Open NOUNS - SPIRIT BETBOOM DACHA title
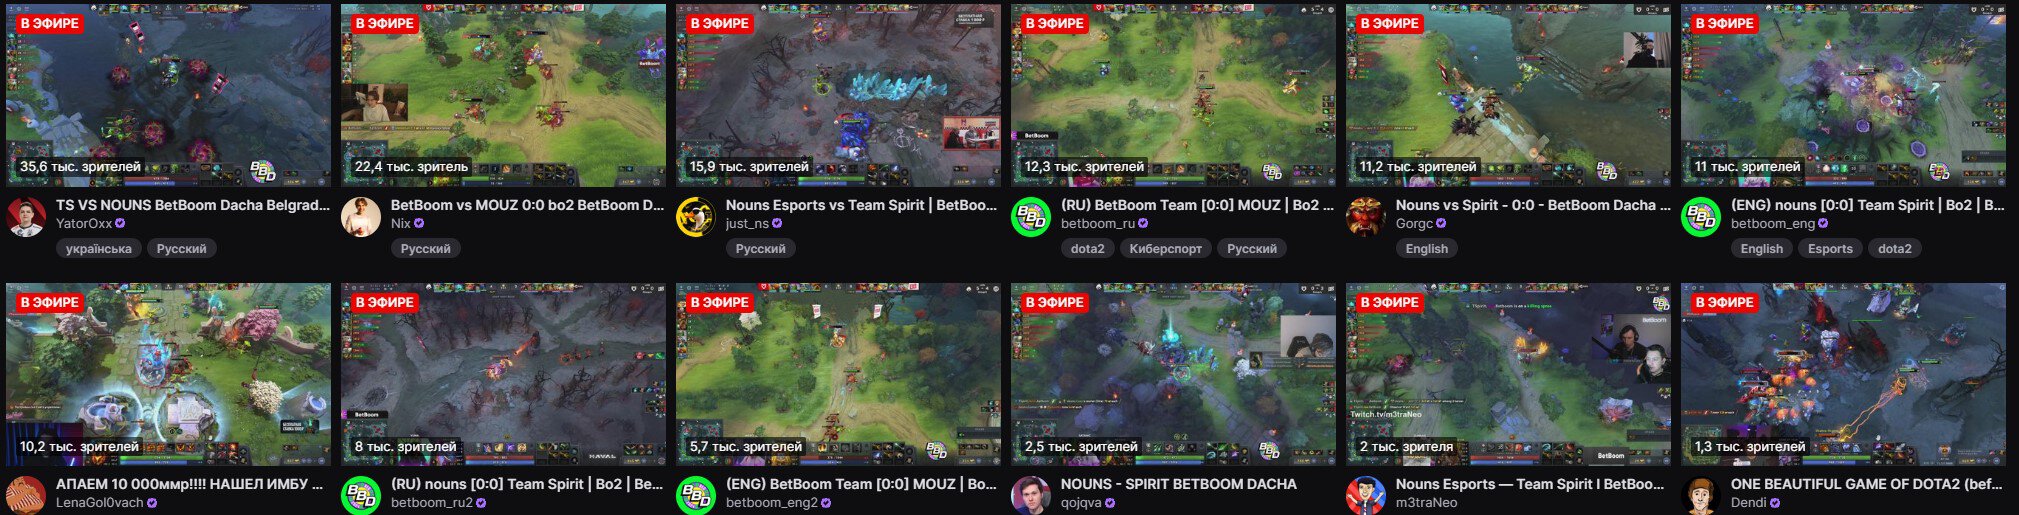 1178,484
